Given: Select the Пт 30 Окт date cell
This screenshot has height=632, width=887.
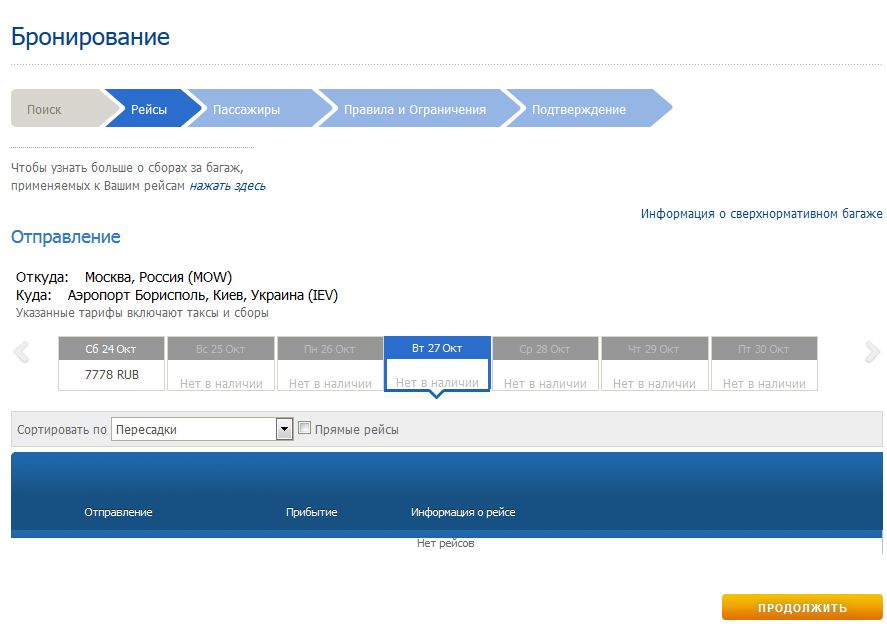Looking at the screenshot, I should [764, 364].
